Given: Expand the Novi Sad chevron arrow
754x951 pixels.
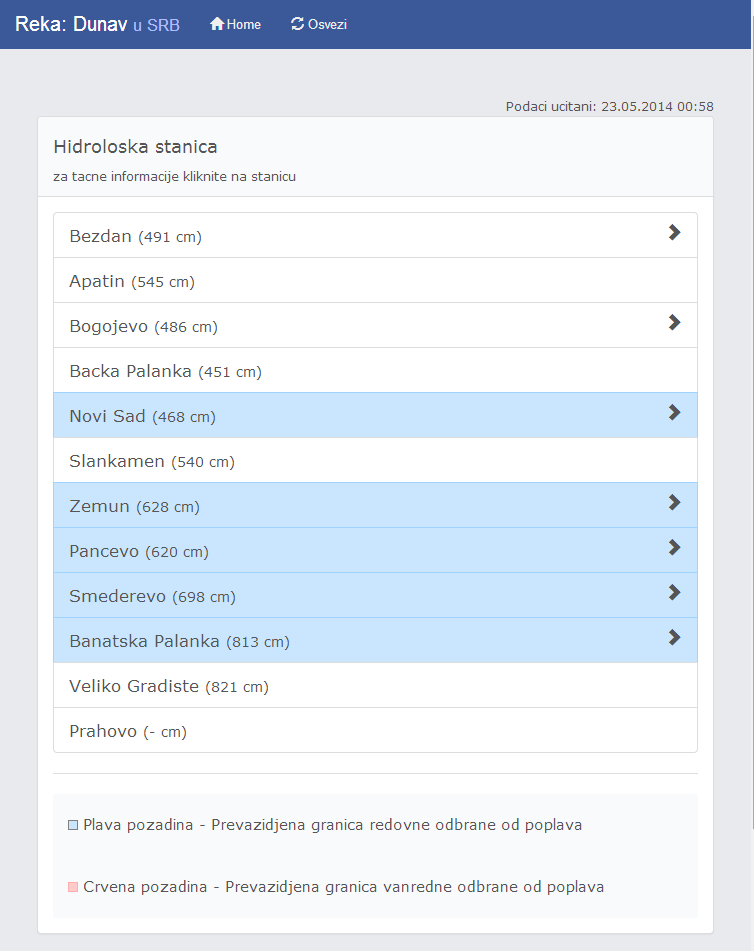Looking at the screenshot, I should [674, 413].
